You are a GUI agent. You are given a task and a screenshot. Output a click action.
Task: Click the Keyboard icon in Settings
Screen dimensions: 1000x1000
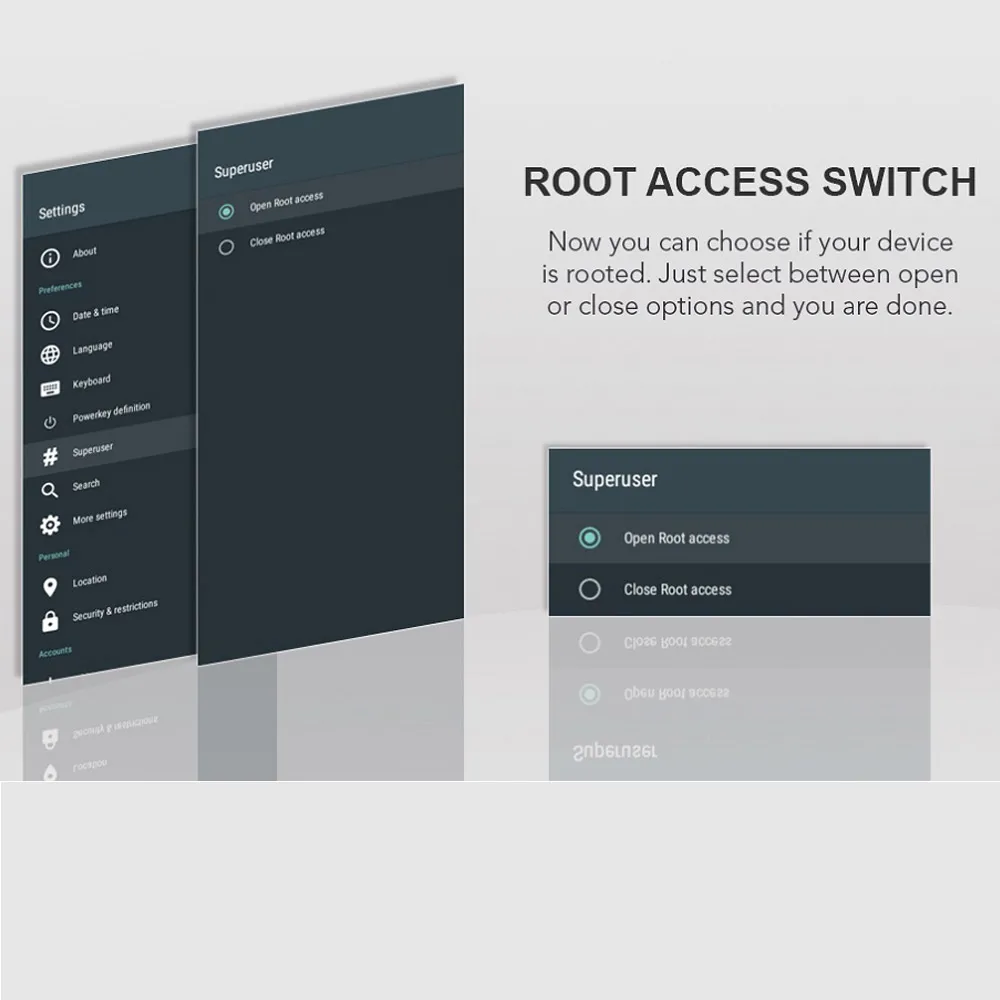tap(50, 388)
